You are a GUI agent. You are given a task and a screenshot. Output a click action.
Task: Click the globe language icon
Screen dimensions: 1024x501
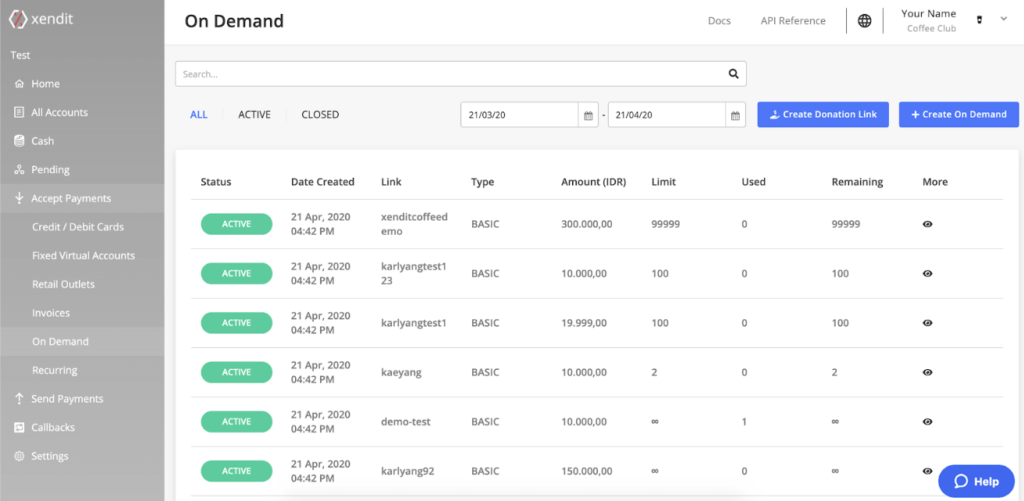pyautogui.click(x=865, y=21)
